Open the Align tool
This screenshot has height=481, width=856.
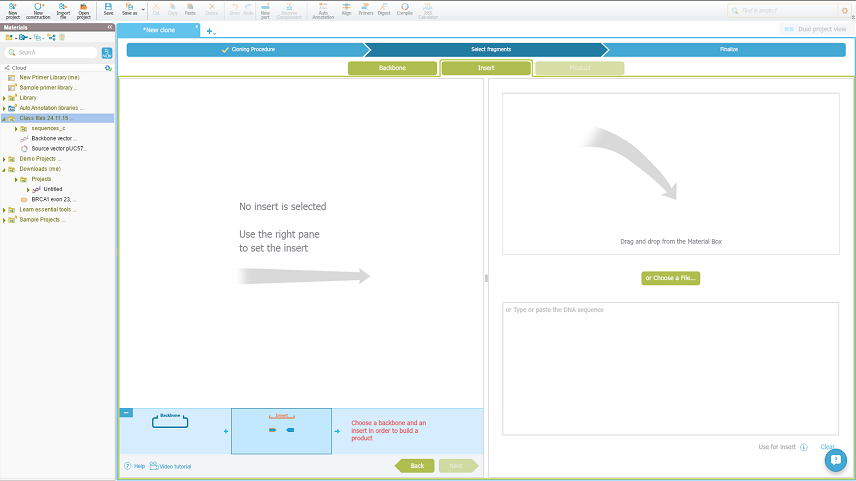pos(346,10)
